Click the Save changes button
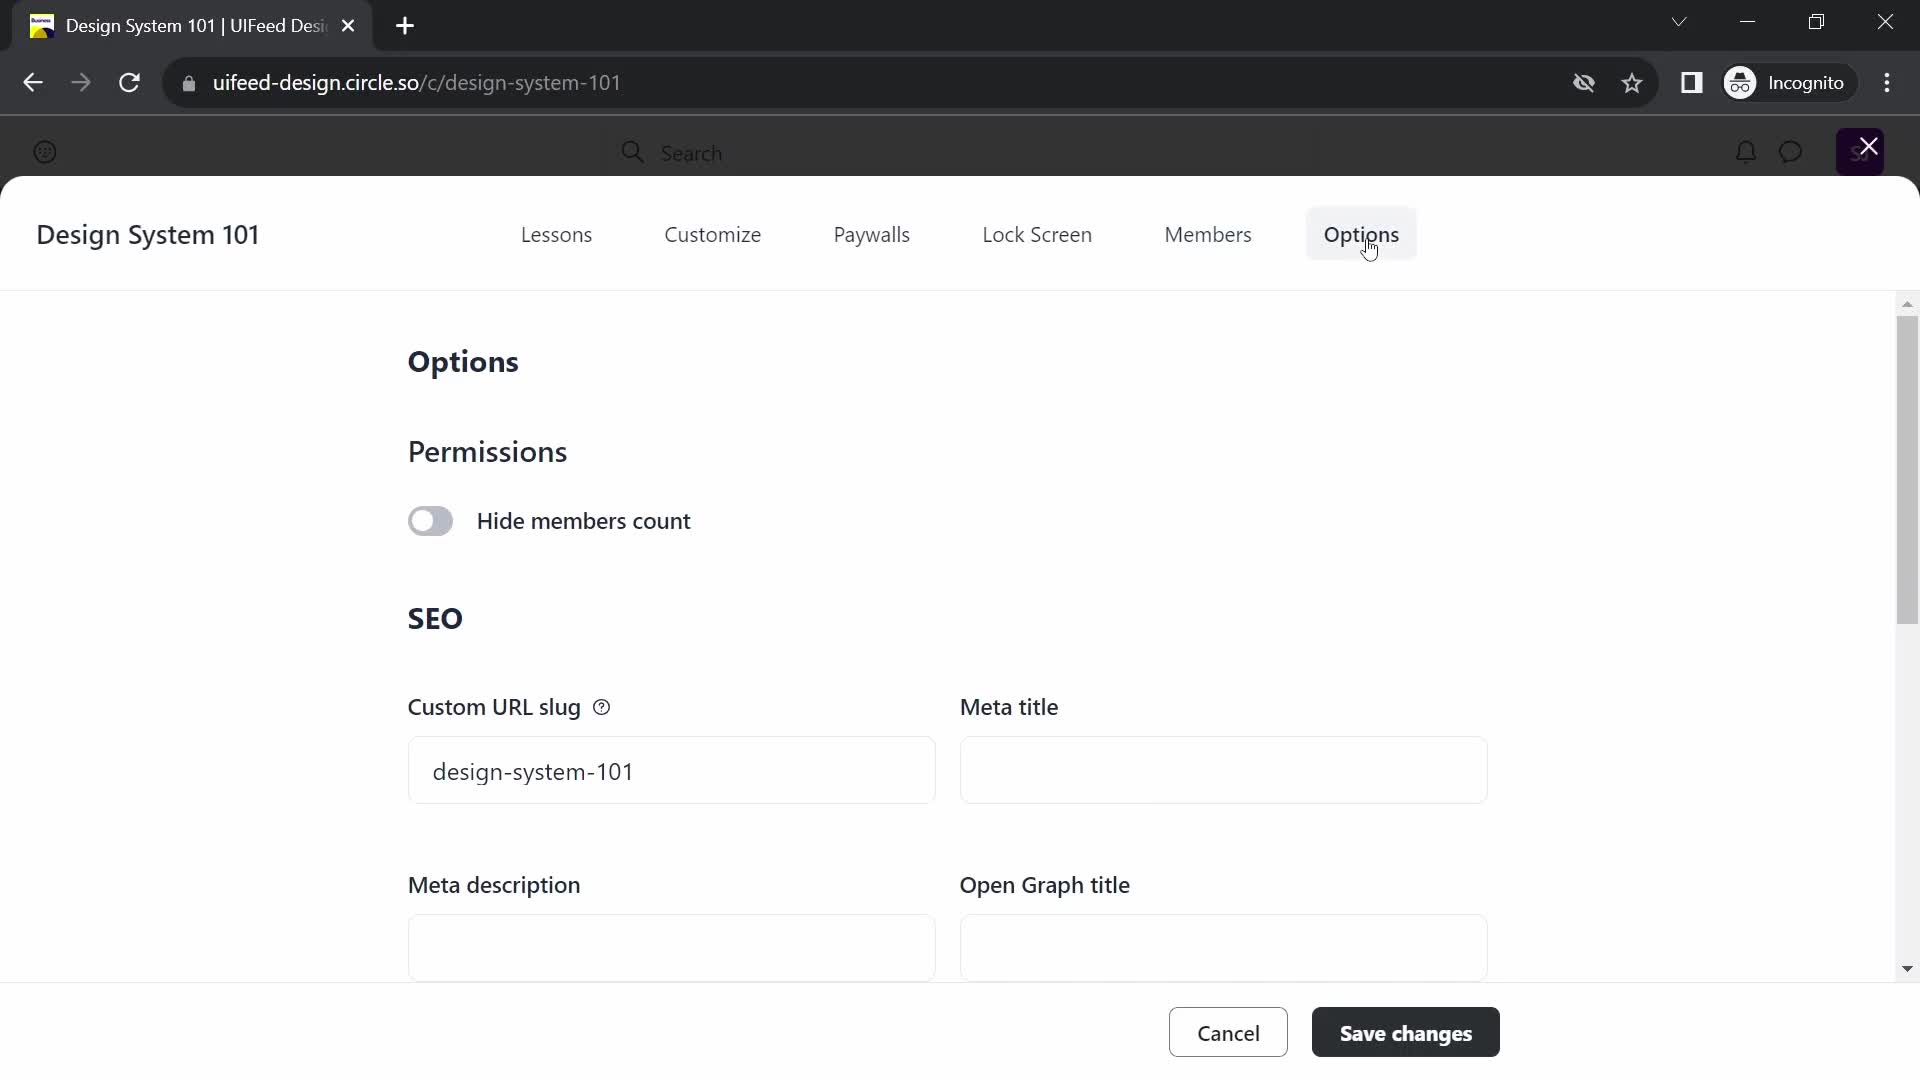 pos(1406,1033)
